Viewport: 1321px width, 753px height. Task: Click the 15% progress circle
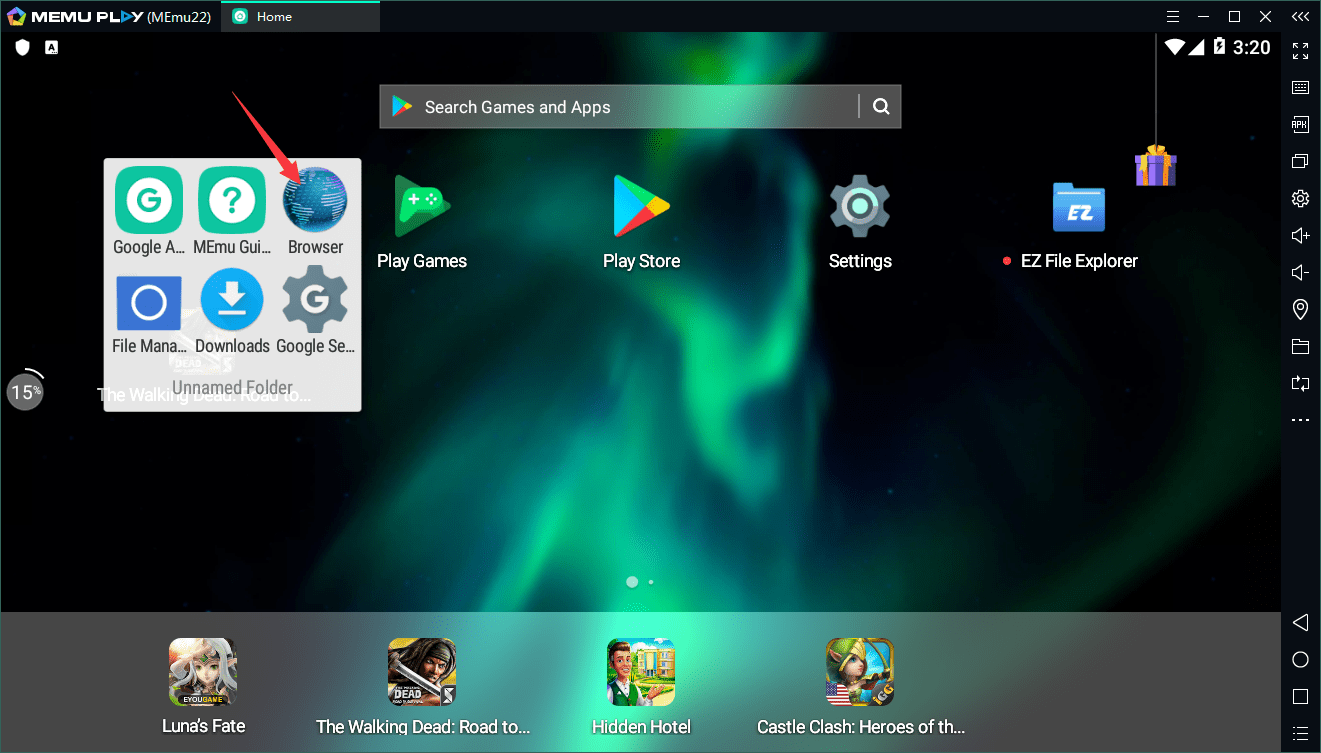point(26,391)
